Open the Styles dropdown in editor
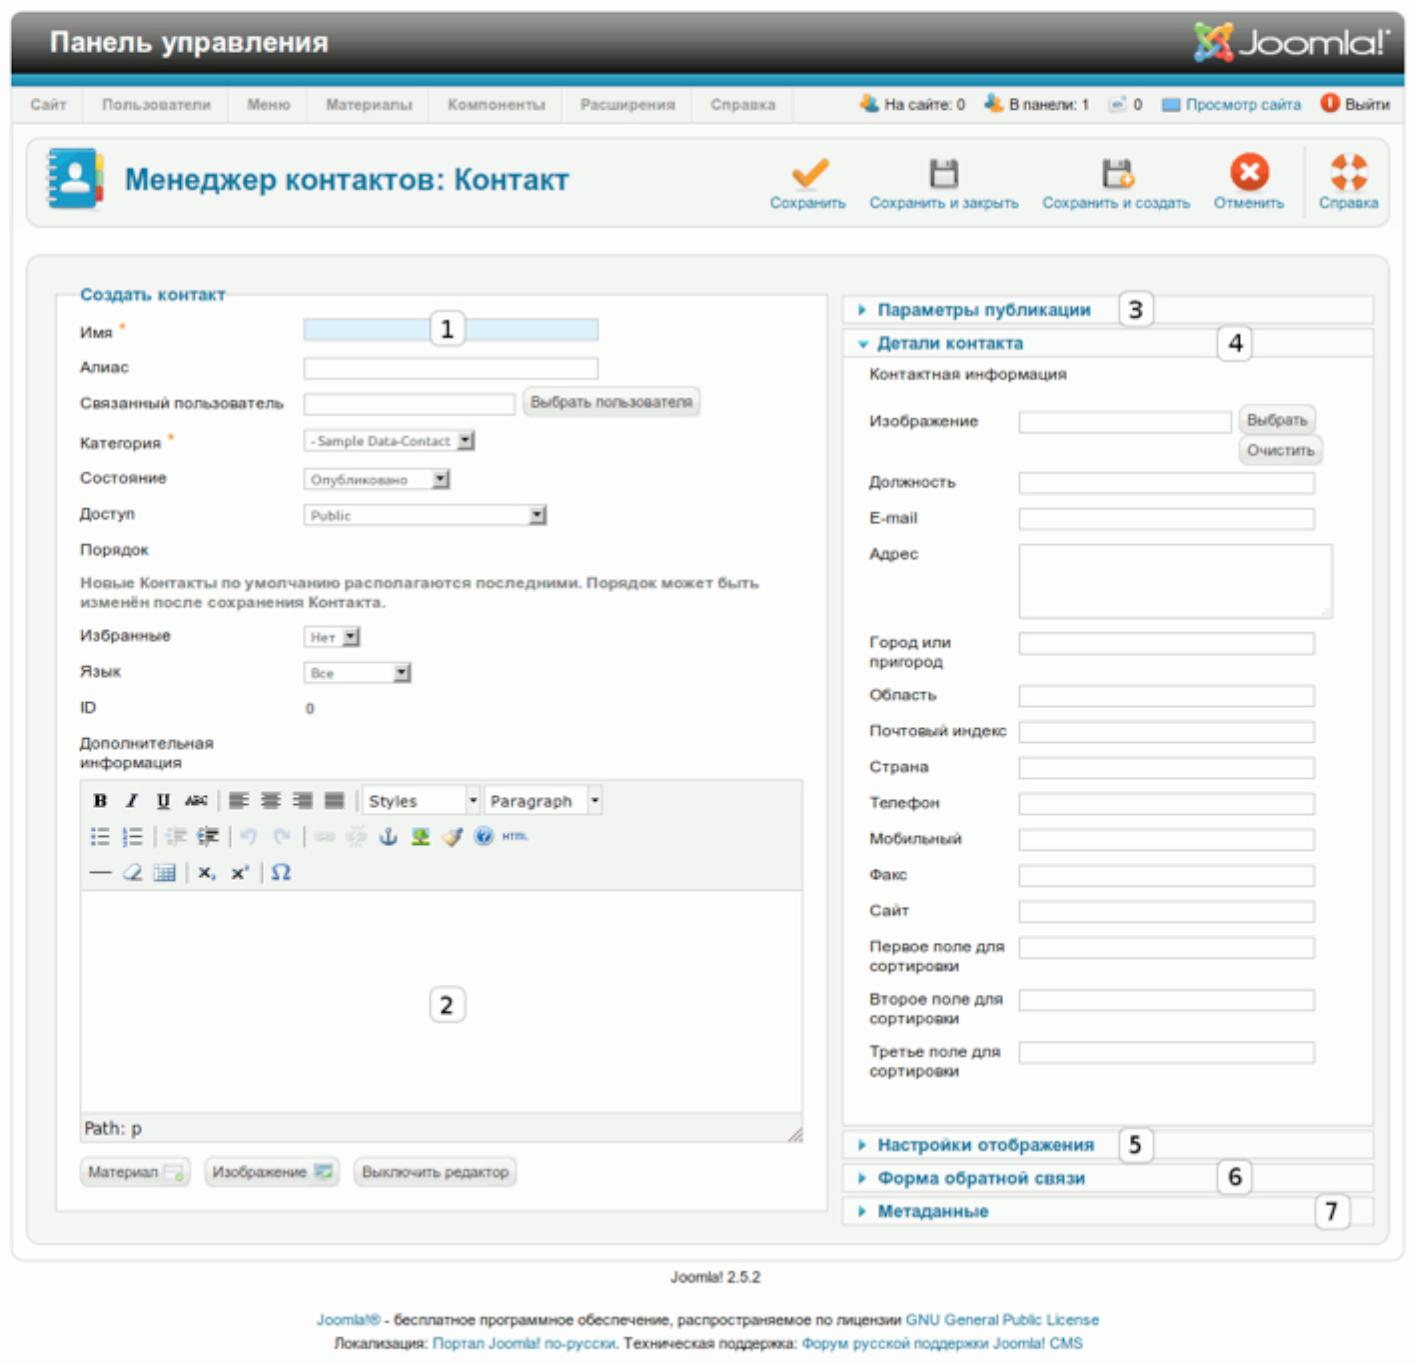 pos(421,801)
